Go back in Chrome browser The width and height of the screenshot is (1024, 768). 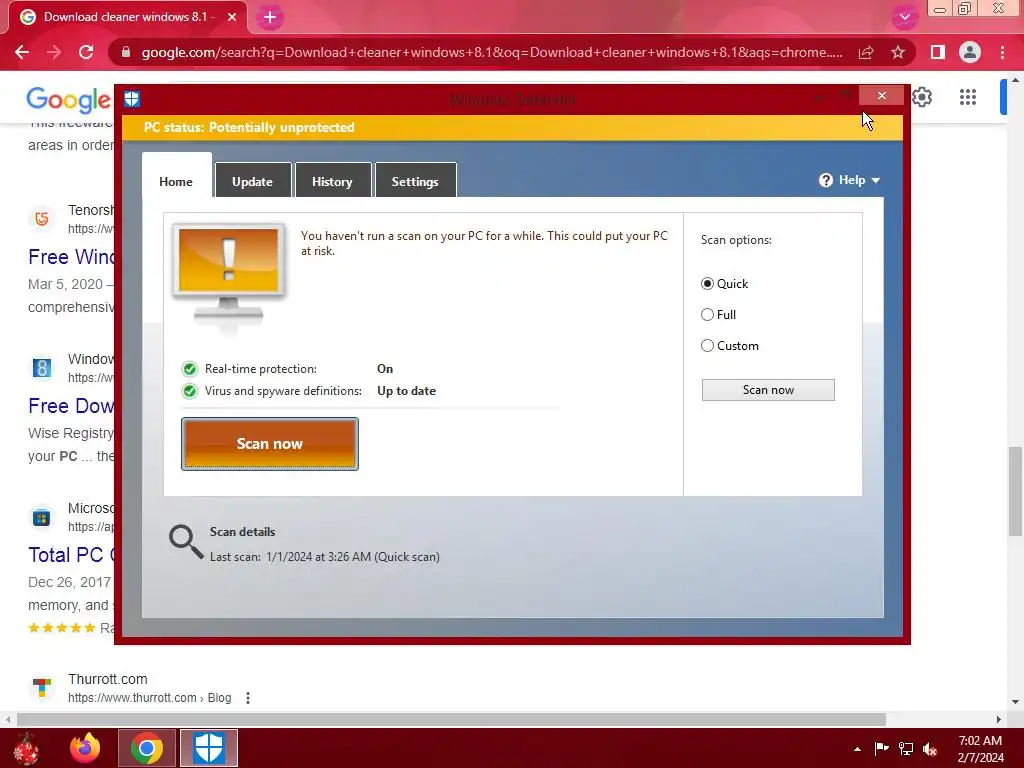pyautogui.click(x=22, y=52)
